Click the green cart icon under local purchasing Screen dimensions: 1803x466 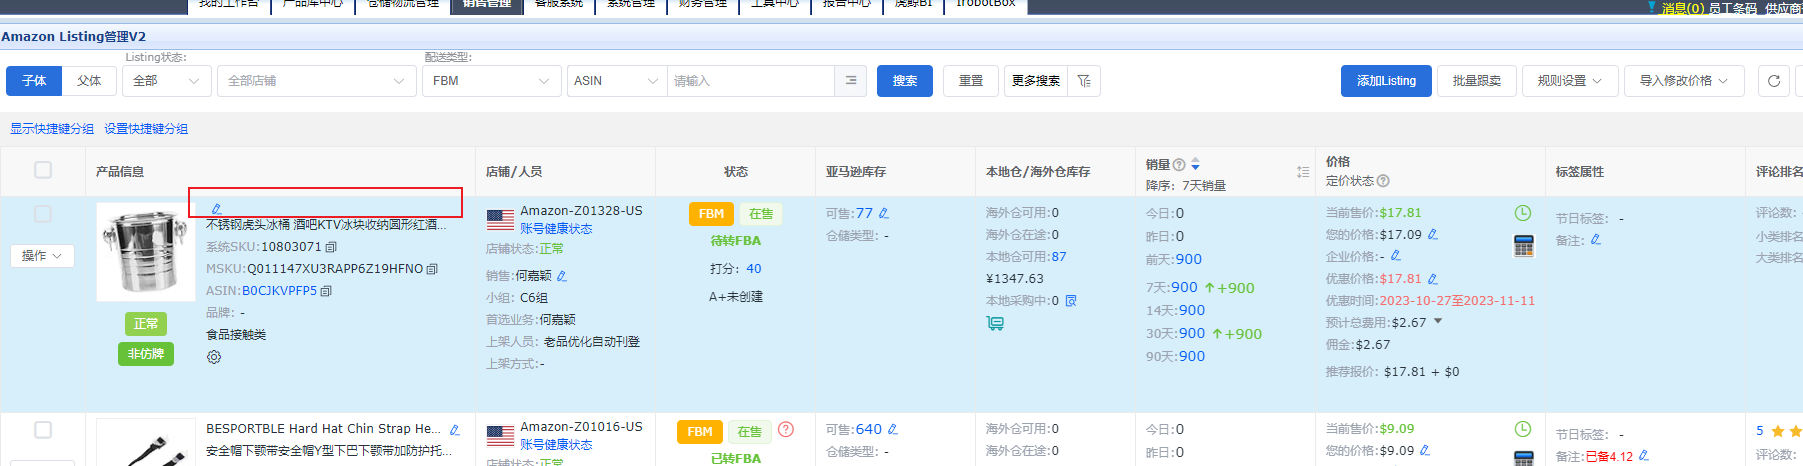[x=995, y=323]
